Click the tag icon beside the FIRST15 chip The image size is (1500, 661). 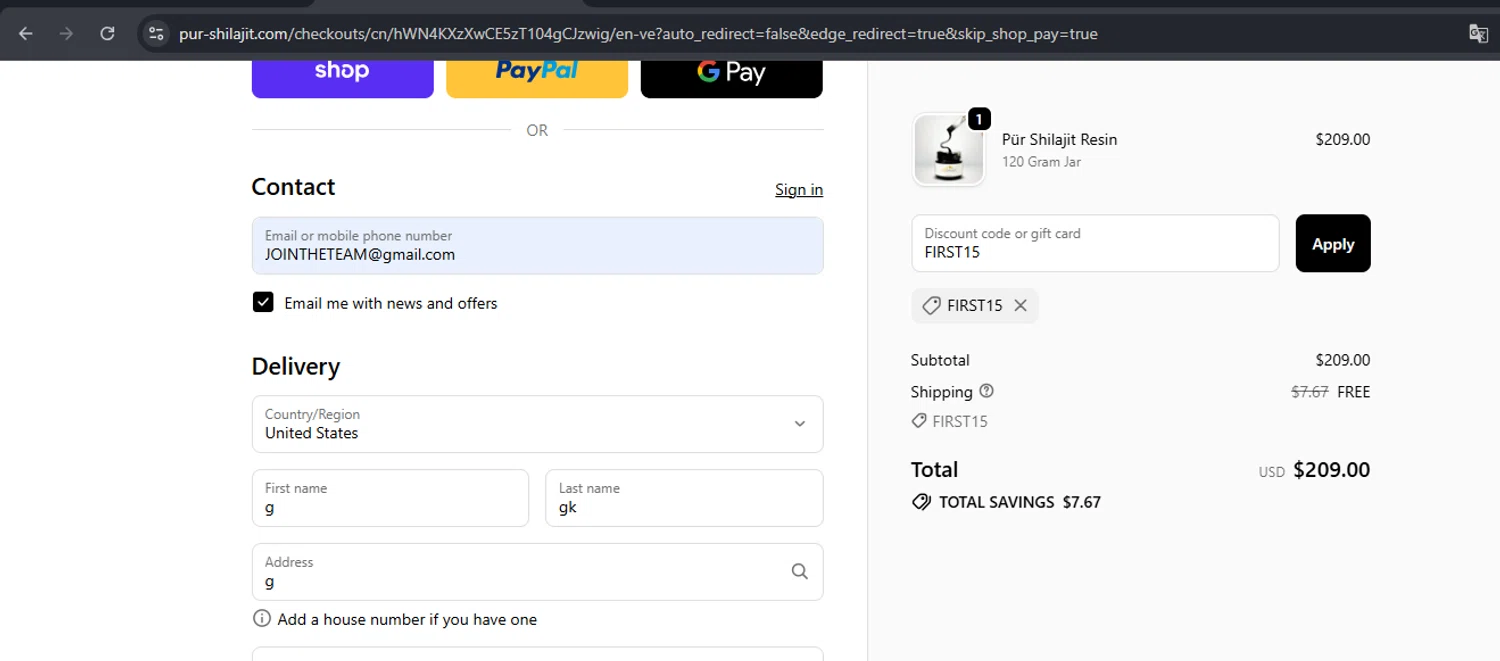point(931,306)
